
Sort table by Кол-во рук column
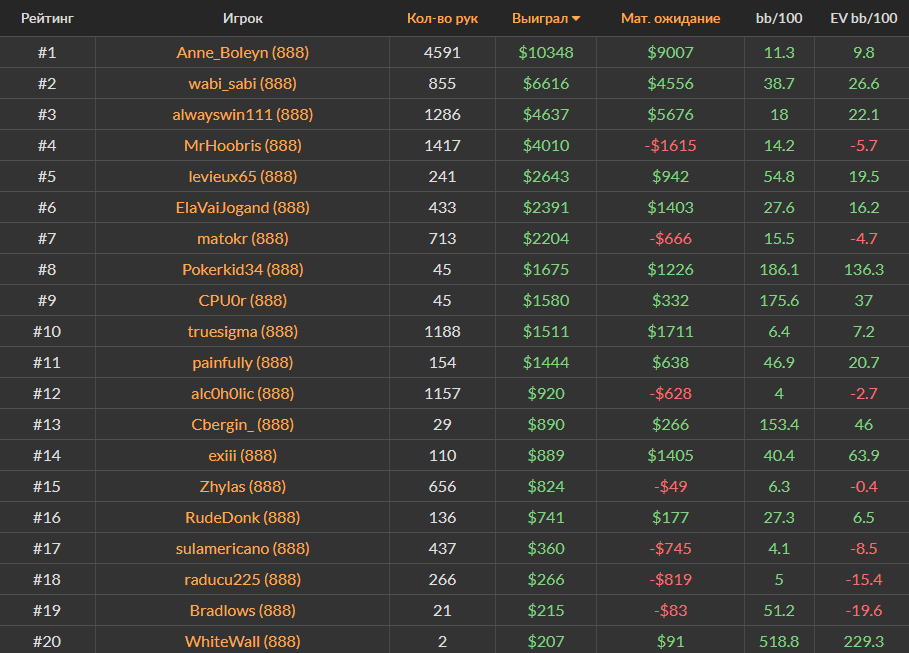[x=442, y=19]
